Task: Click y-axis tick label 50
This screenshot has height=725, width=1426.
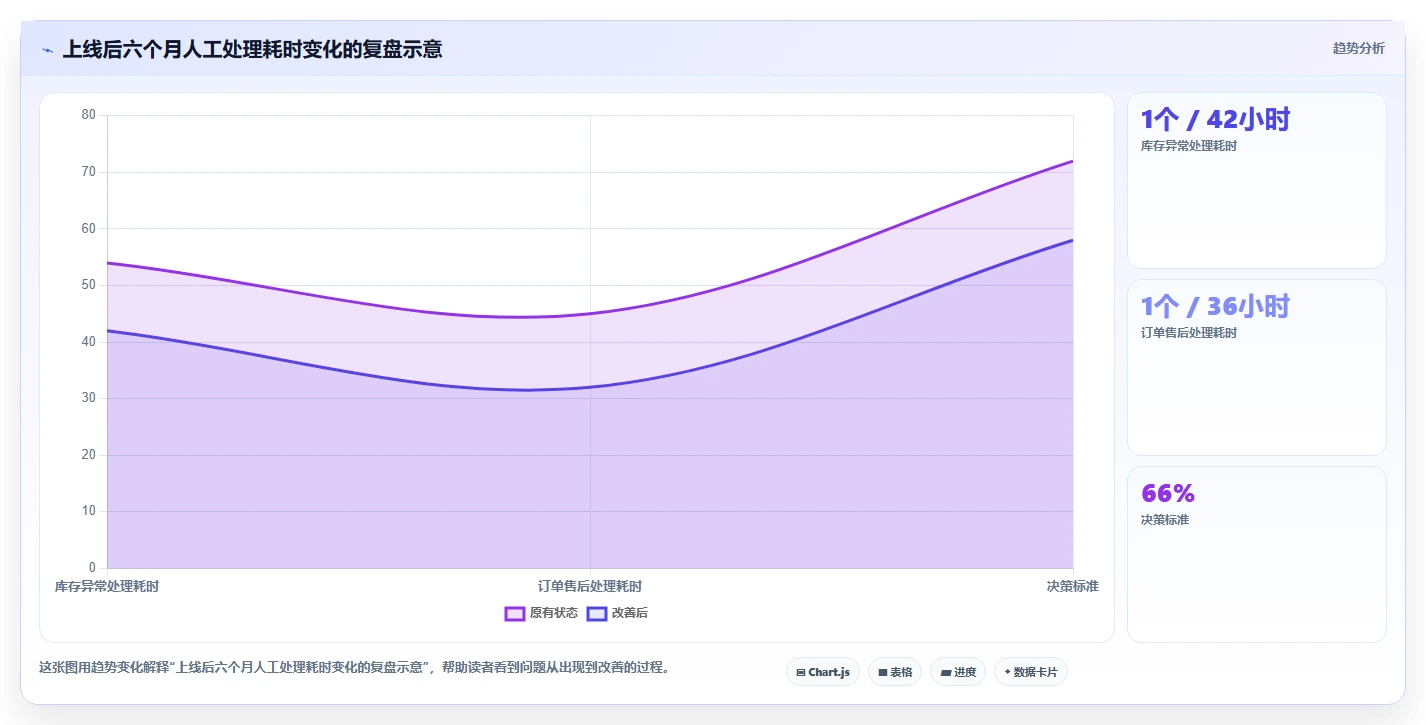Action: click(89, 285)
